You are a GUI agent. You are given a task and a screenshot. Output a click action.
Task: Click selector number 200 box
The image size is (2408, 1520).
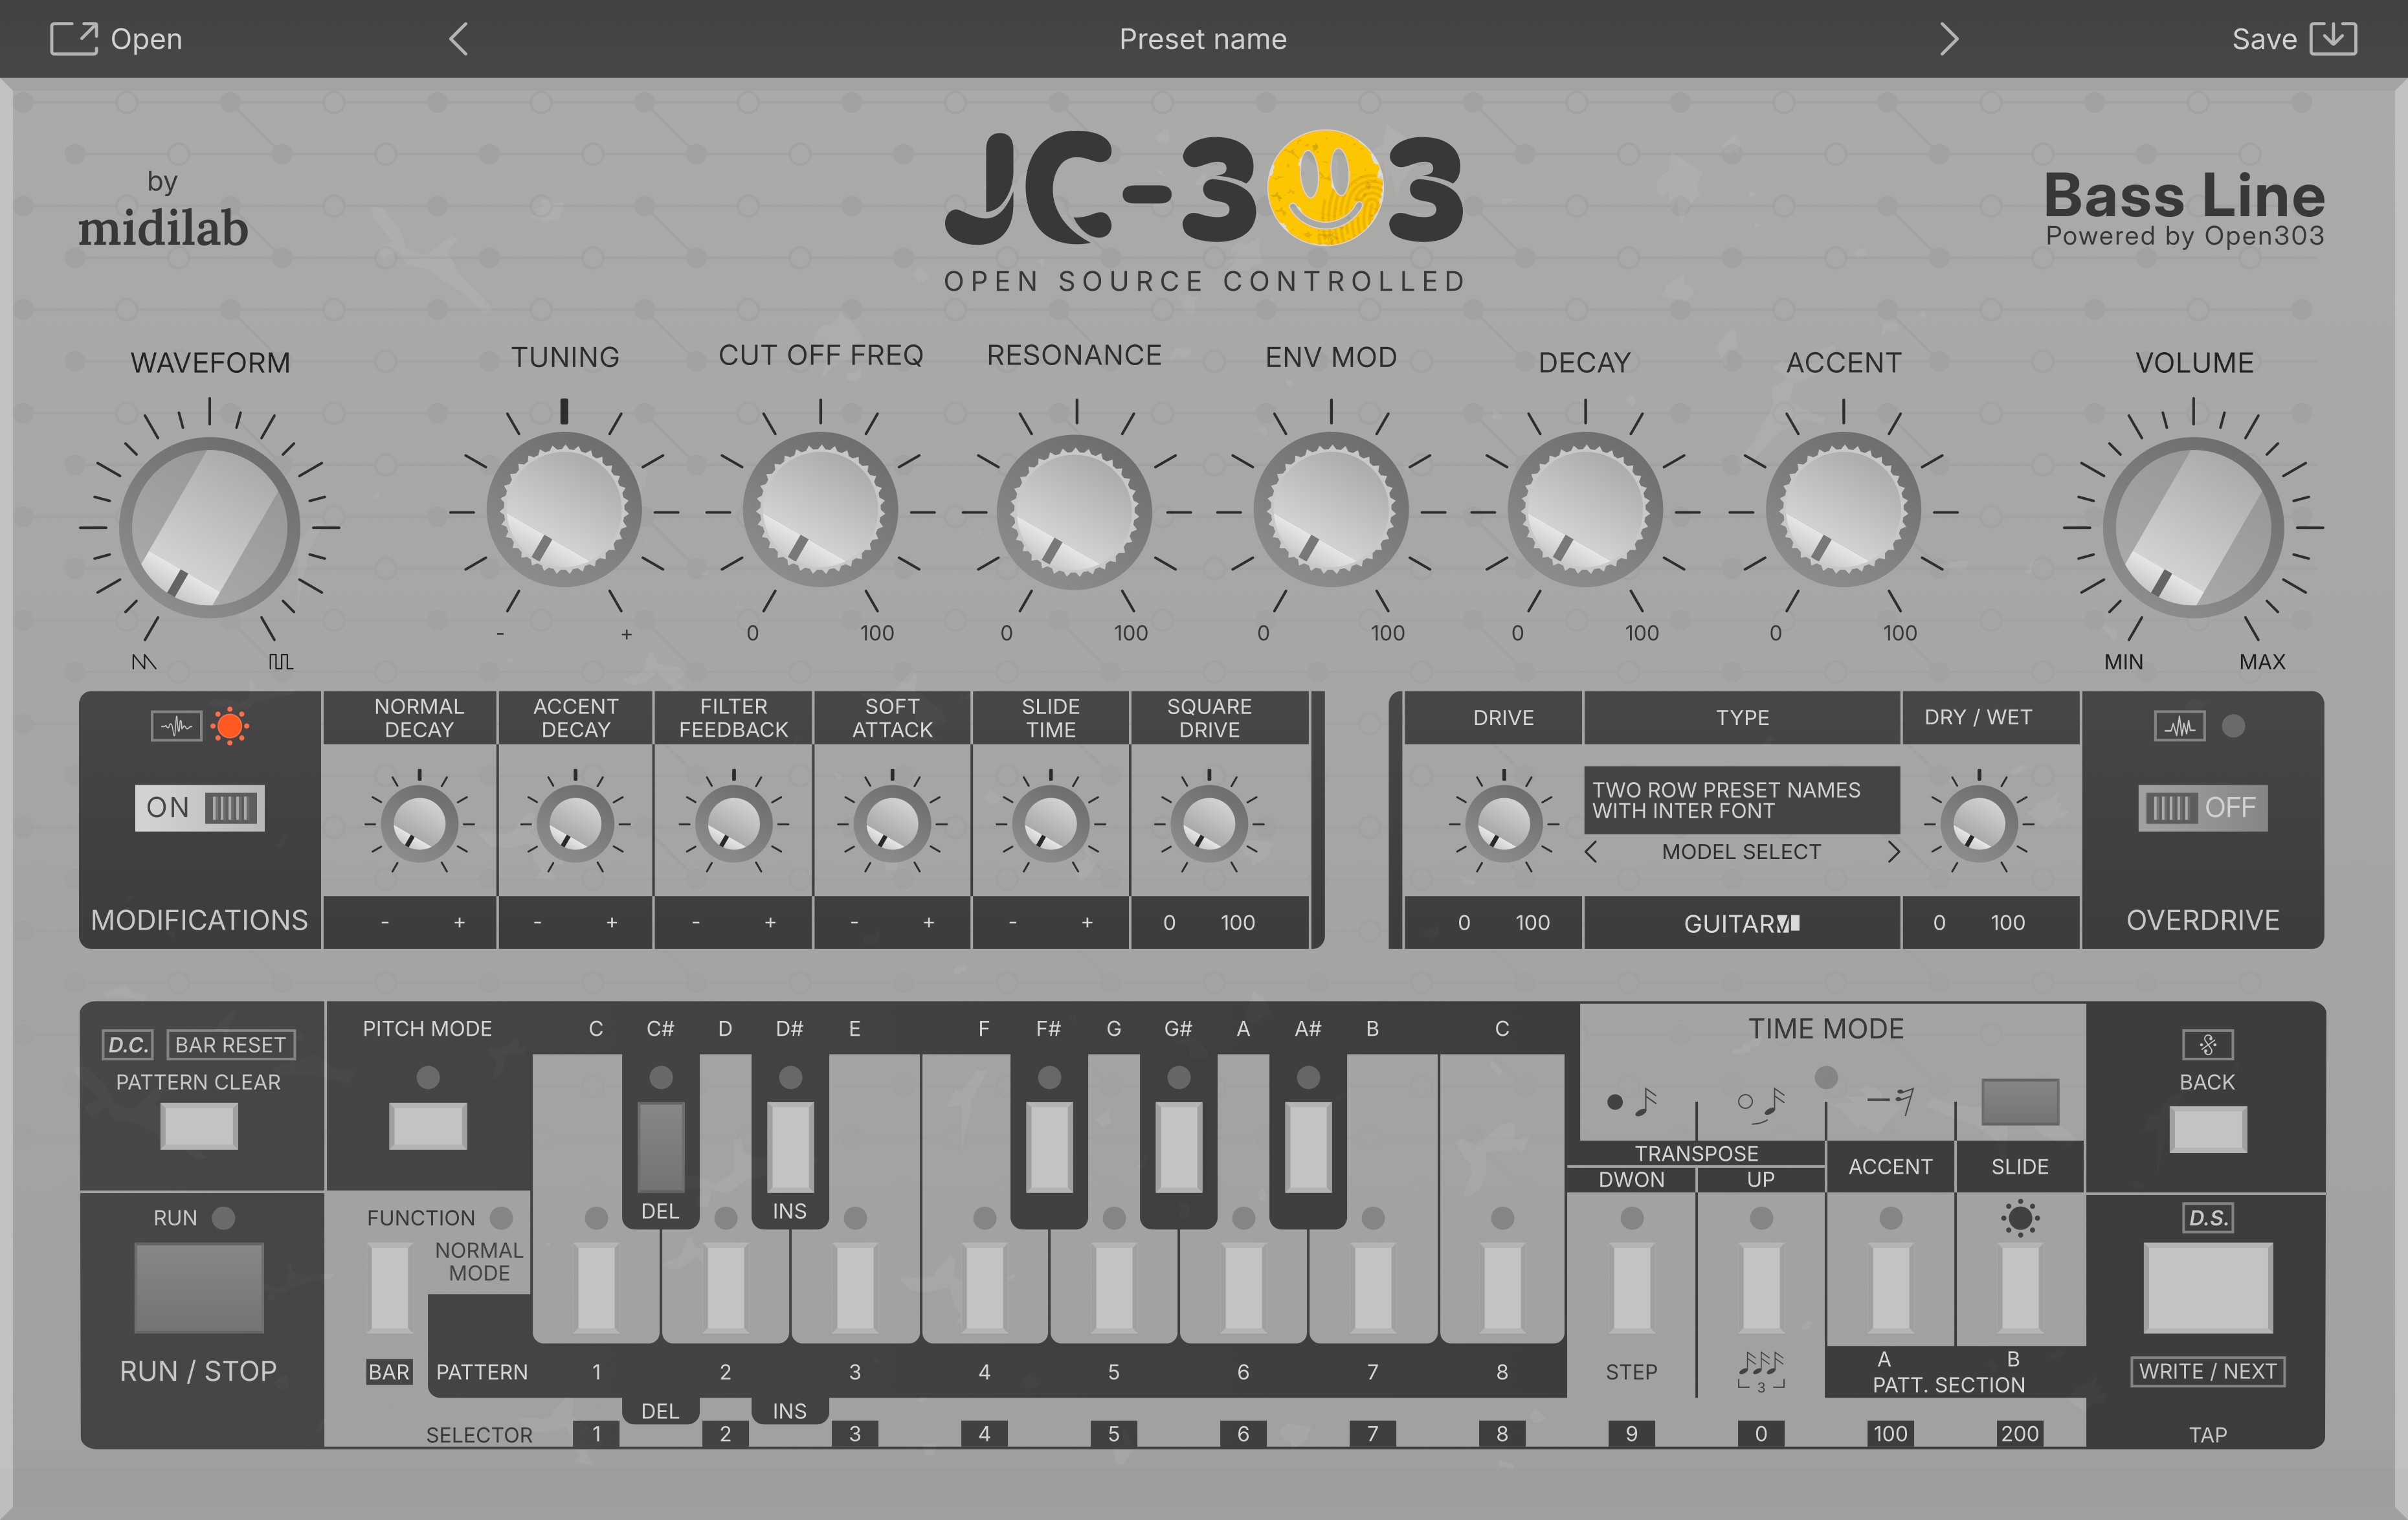click(2020, 1433)
